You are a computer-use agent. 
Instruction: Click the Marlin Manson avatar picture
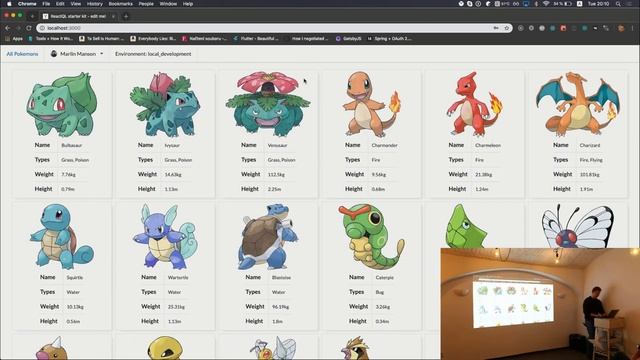click(x=54, y=53)
